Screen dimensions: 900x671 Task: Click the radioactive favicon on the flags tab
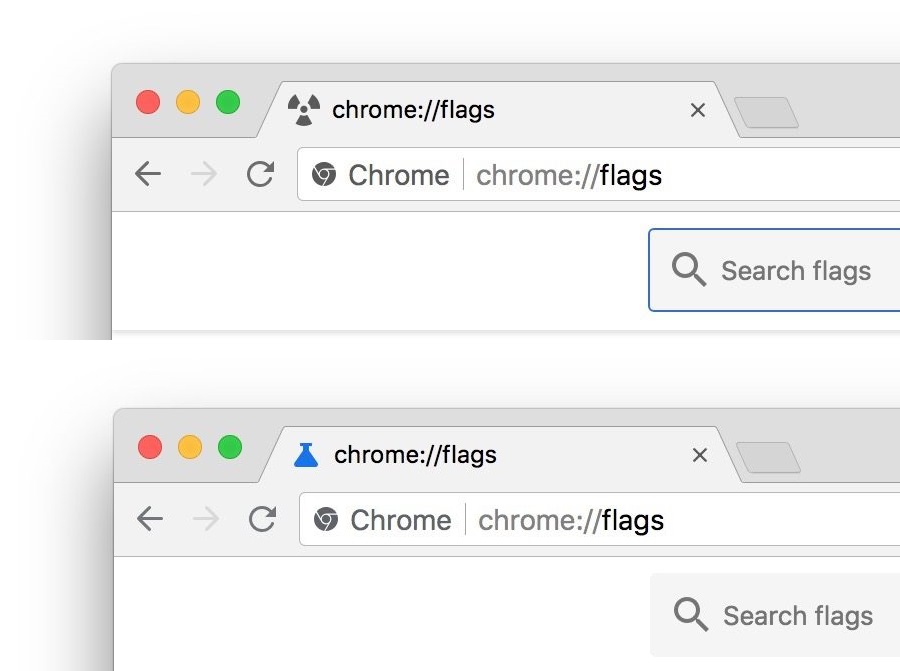(x=304, y=109)
